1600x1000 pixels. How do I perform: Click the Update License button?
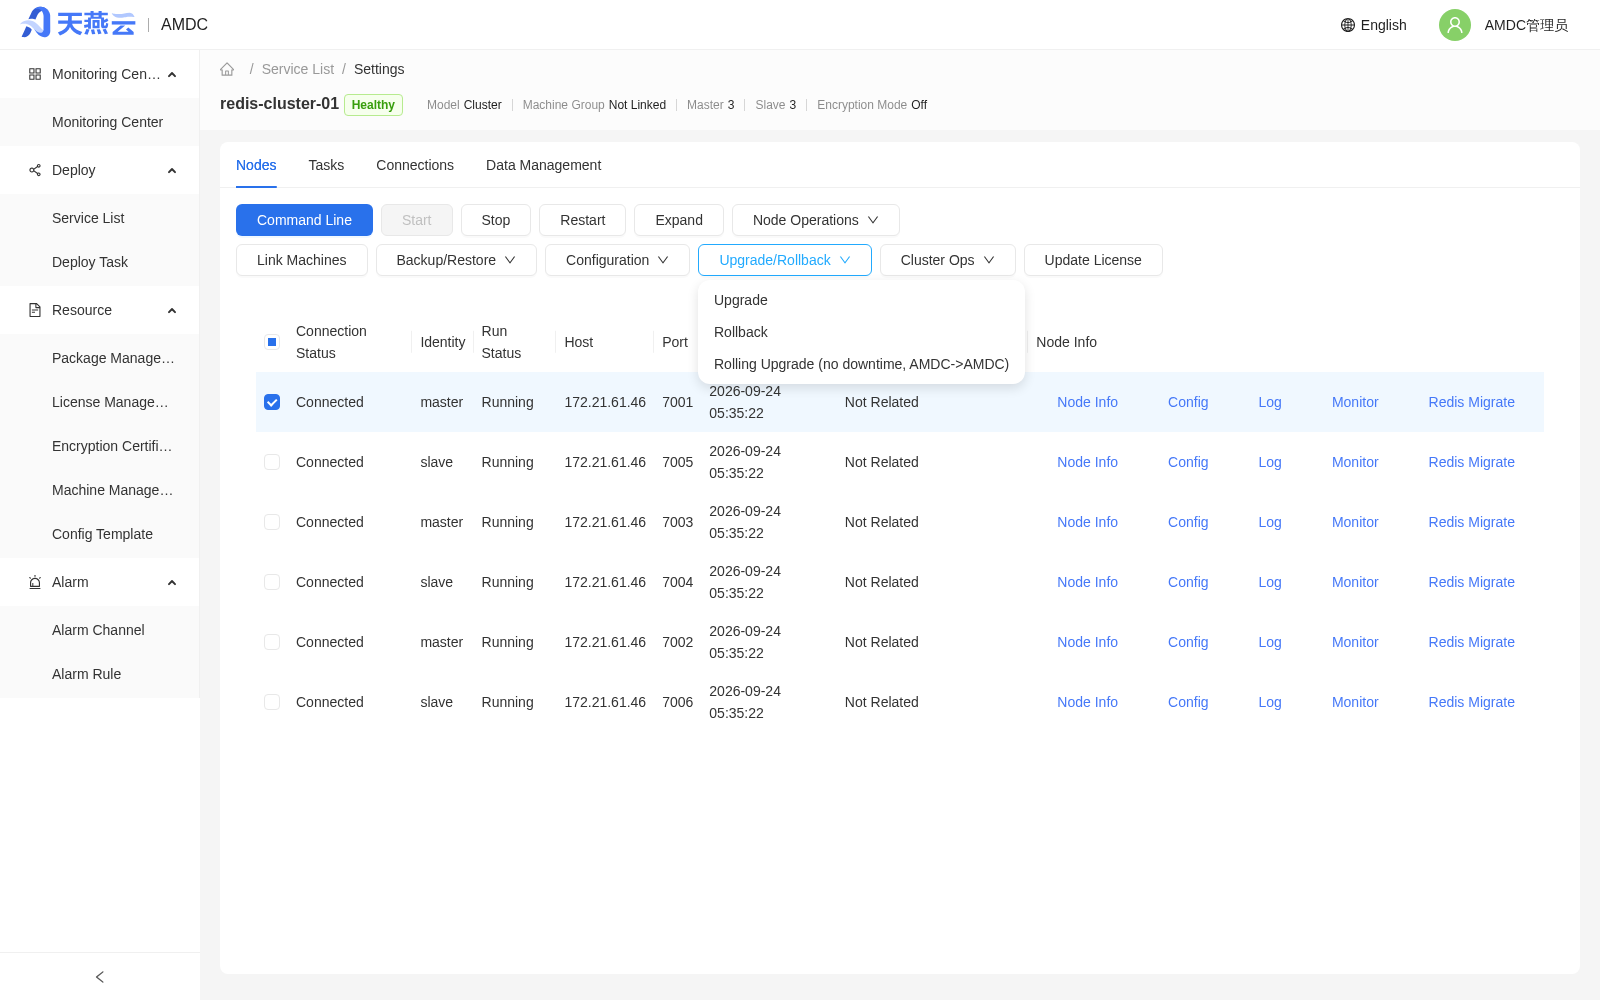pos(1093,260)
